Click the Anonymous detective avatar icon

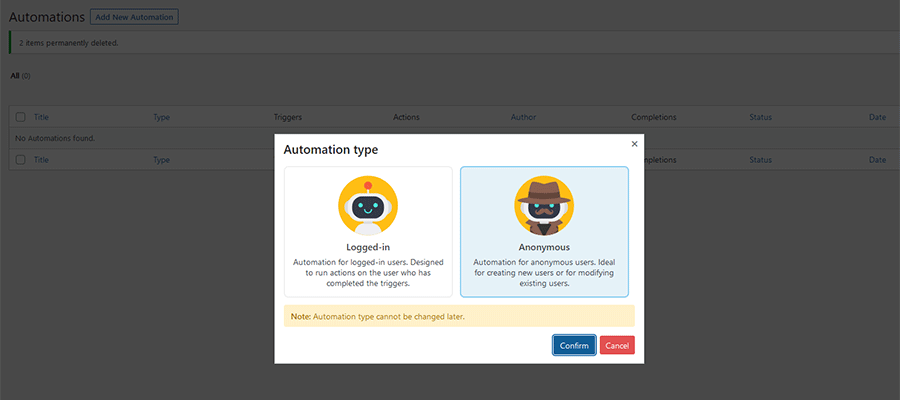coord(544,205)
